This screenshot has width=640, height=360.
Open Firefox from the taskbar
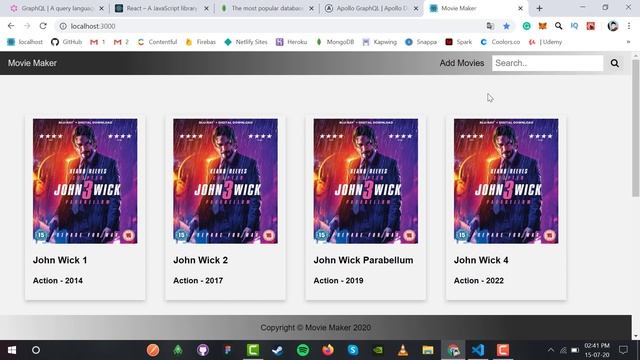pos(328,350)
